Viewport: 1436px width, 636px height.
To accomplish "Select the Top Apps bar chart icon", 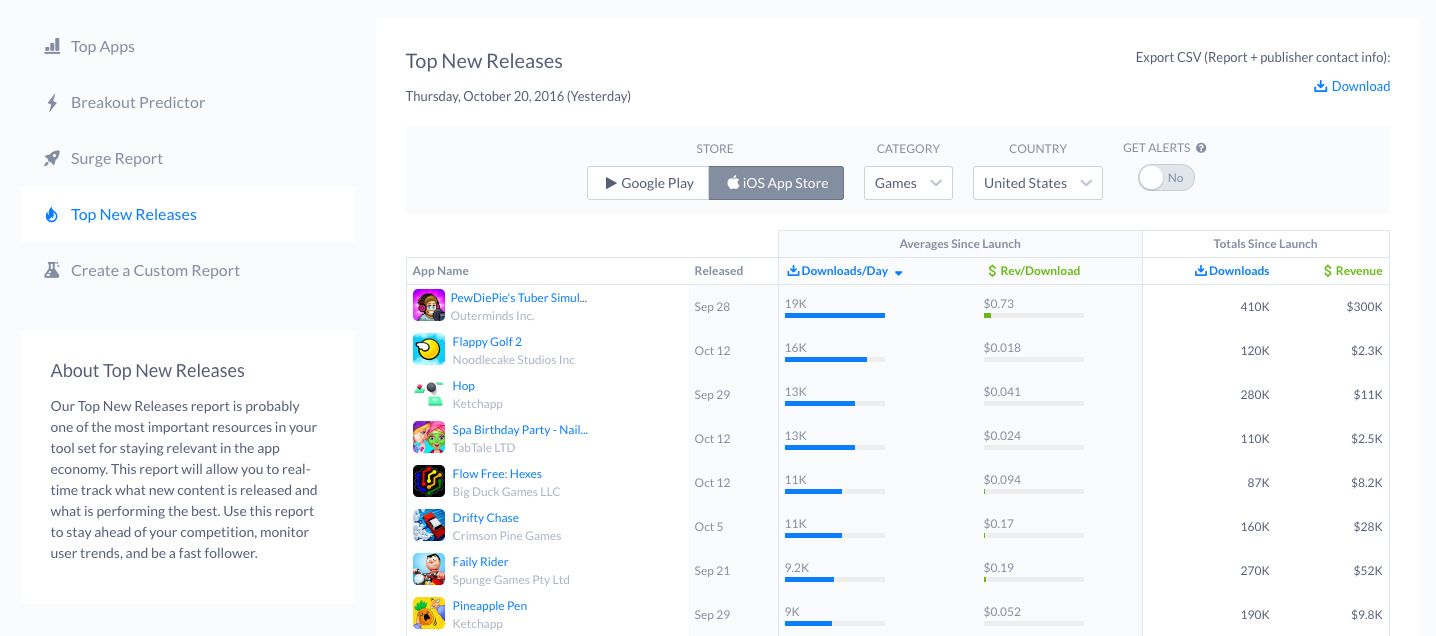I will [x=52, y=46].
